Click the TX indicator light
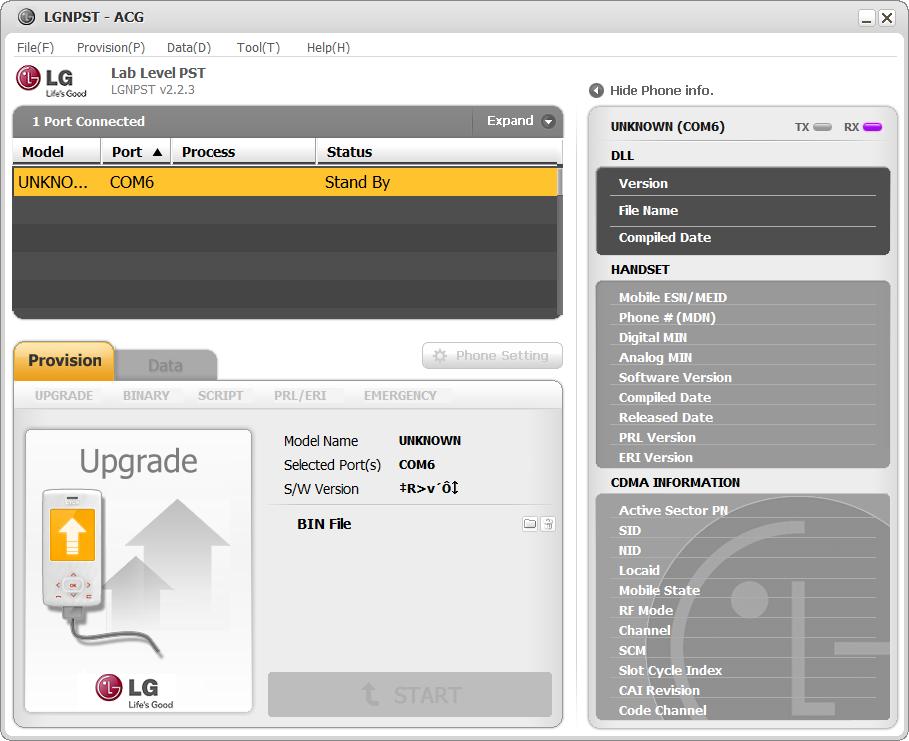909x741 pixels. (x=822, y=127)
